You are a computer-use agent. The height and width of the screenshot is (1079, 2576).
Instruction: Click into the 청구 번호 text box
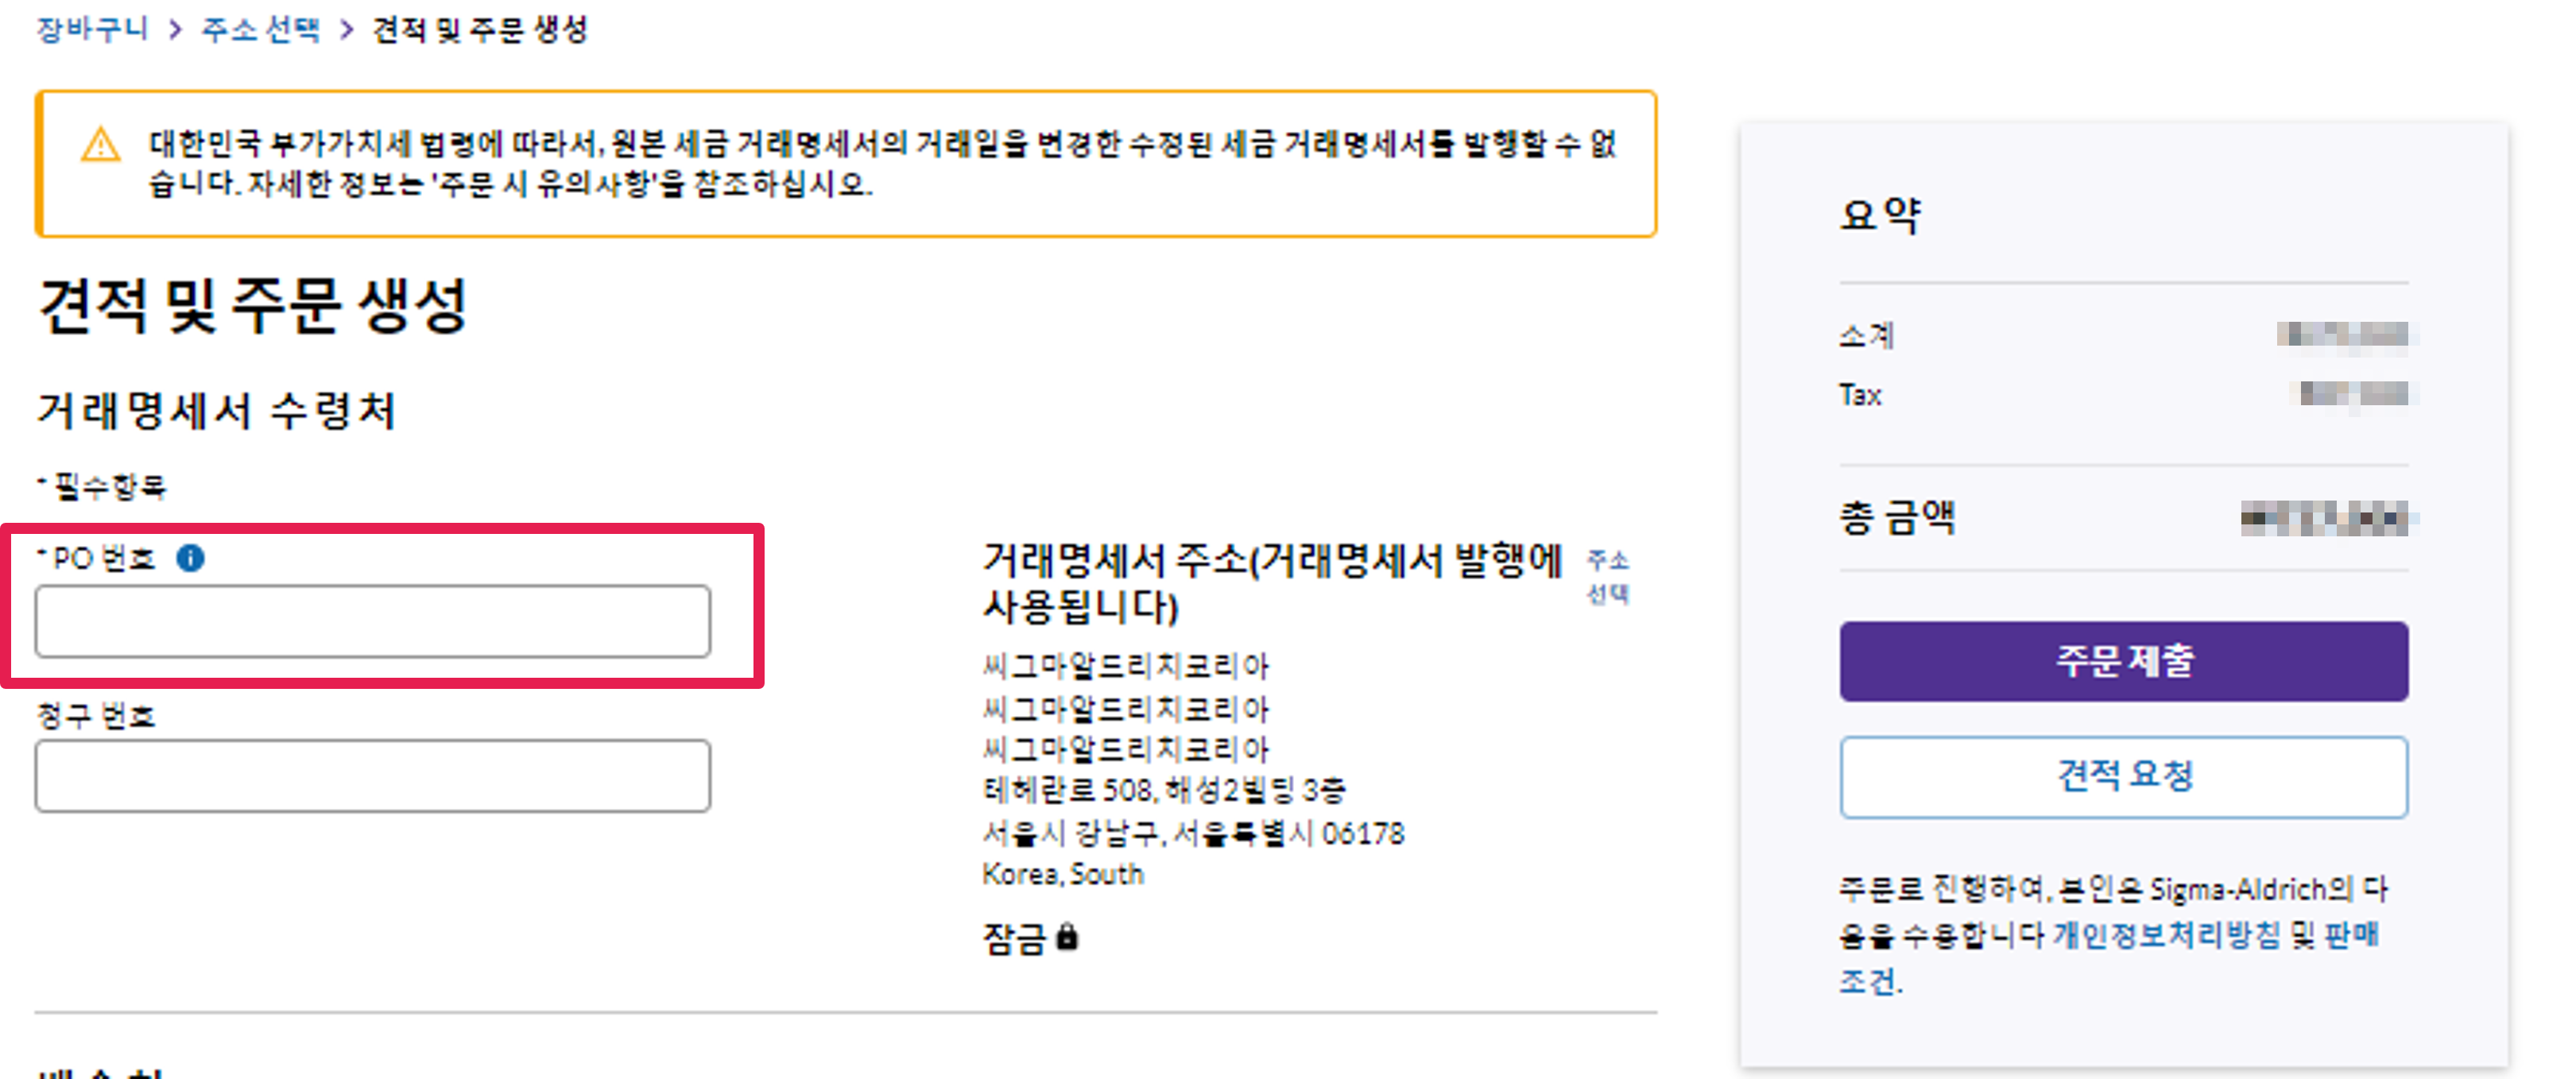(373, 776)
